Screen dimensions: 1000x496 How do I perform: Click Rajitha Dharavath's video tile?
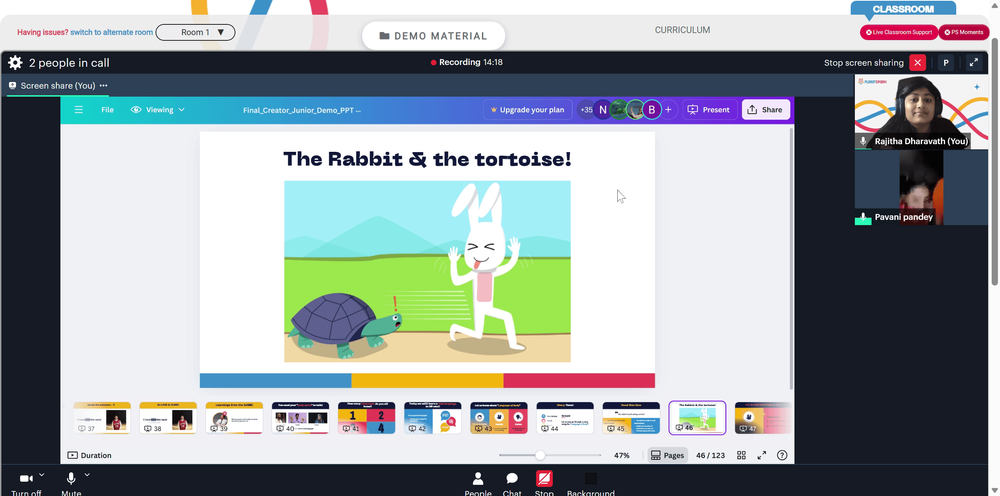(x=922, y=112)
